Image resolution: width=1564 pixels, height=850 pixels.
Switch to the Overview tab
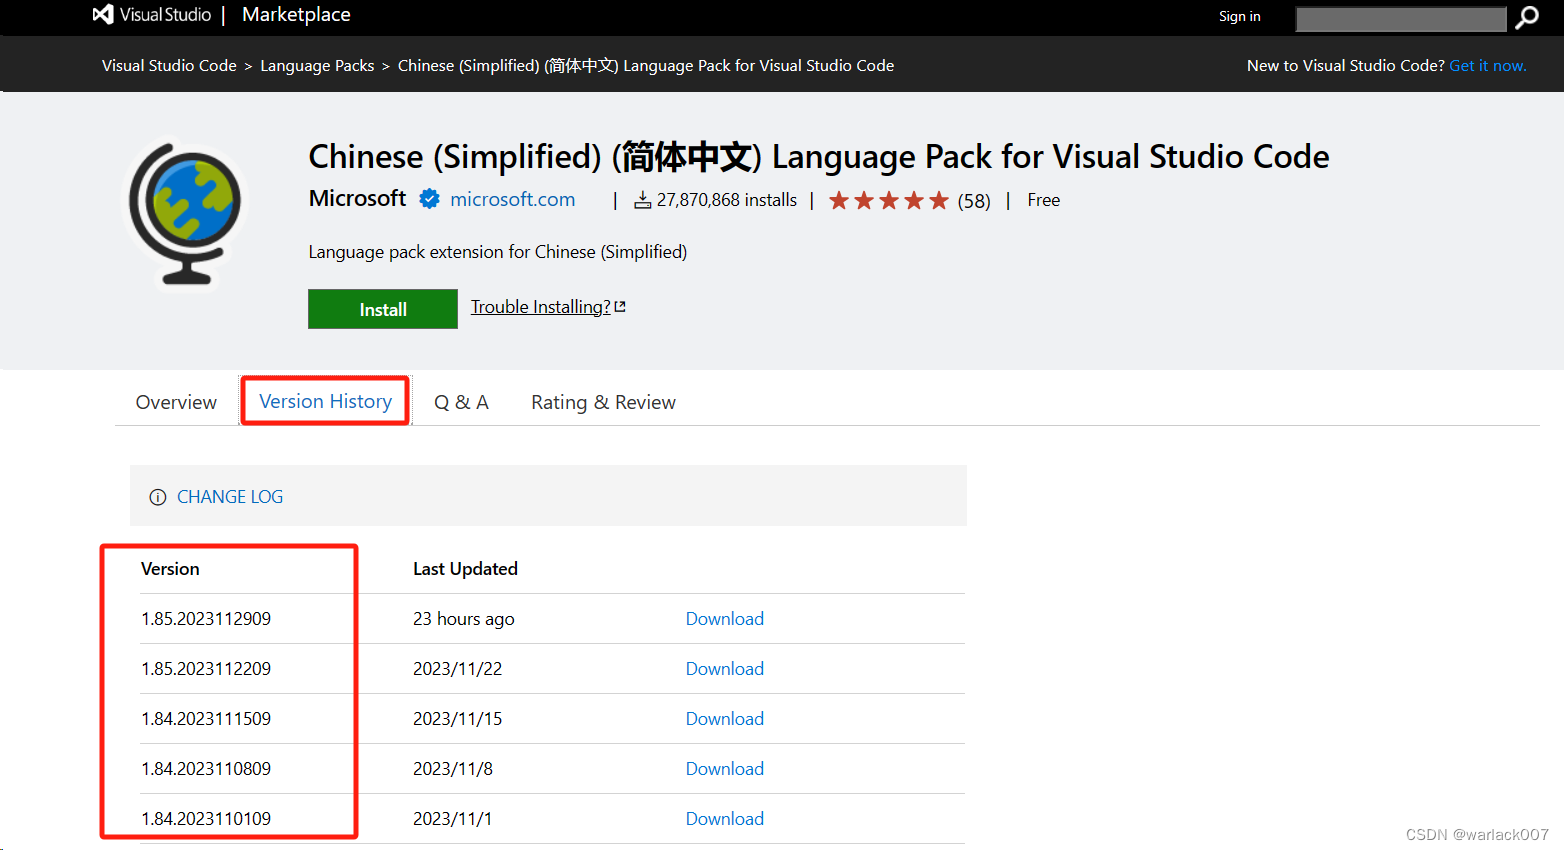(176, 402)
